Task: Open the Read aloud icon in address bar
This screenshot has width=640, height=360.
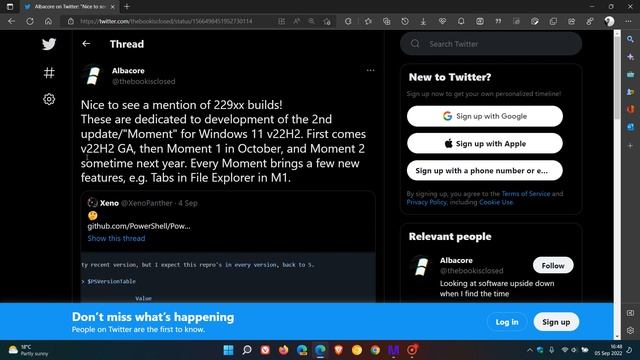Action: tap(297, 21)
